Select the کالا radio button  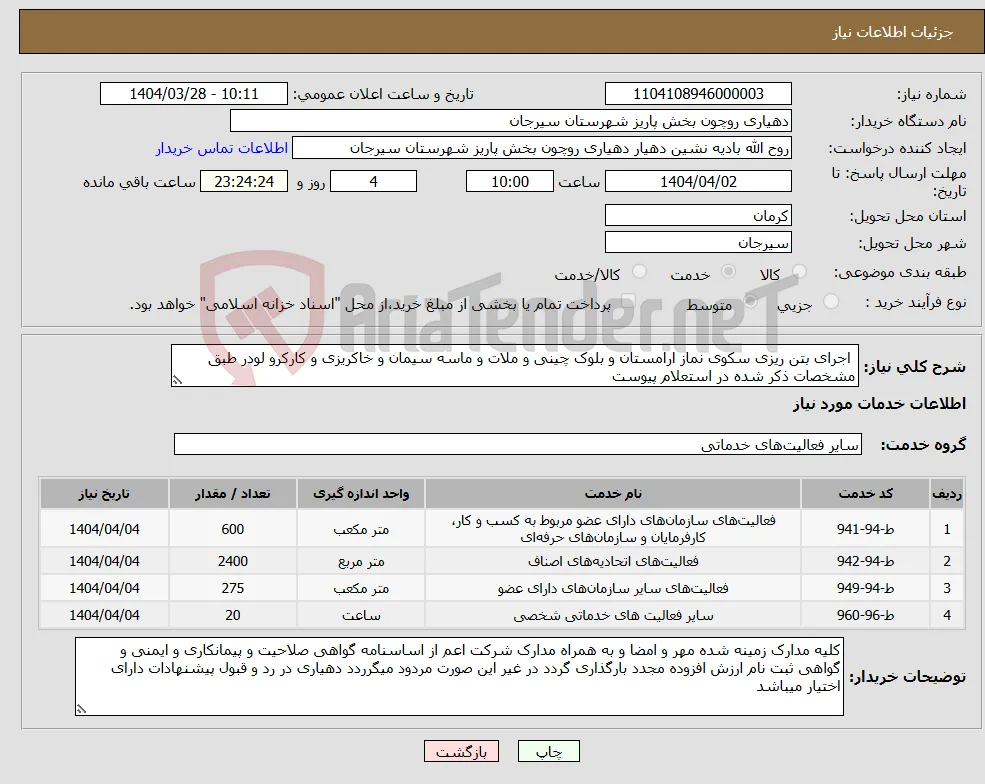799,271
